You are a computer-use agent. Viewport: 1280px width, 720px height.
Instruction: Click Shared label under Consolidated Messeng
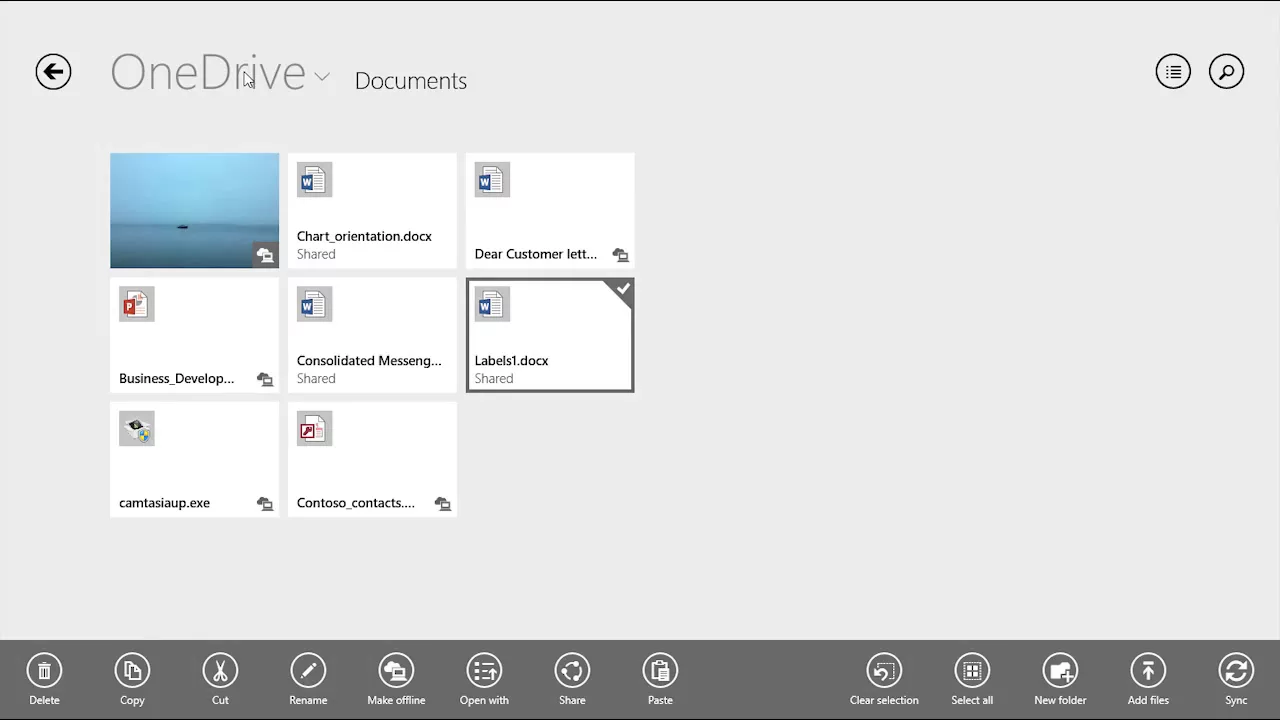316,378
